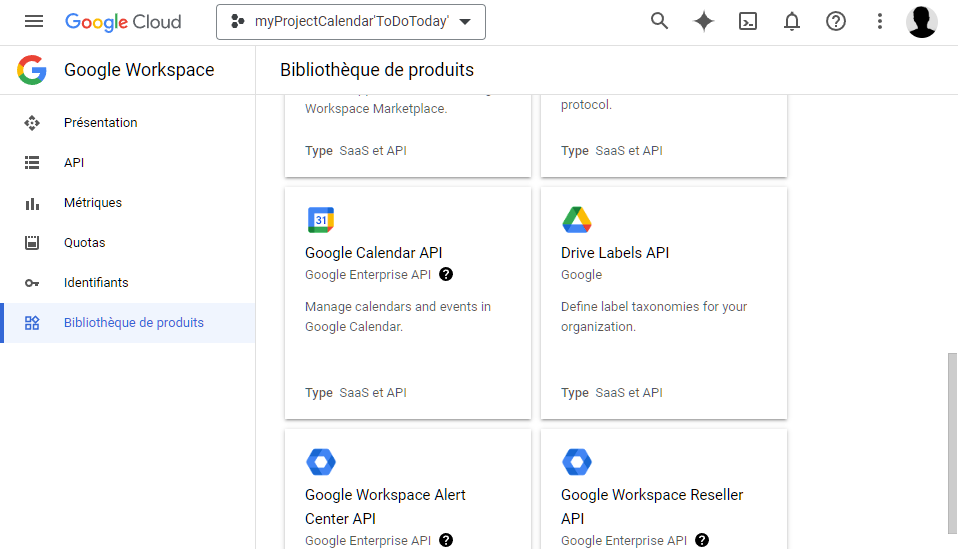Click the vertical page scrollbar thumb
958x549 pixels.
point(952,443)
